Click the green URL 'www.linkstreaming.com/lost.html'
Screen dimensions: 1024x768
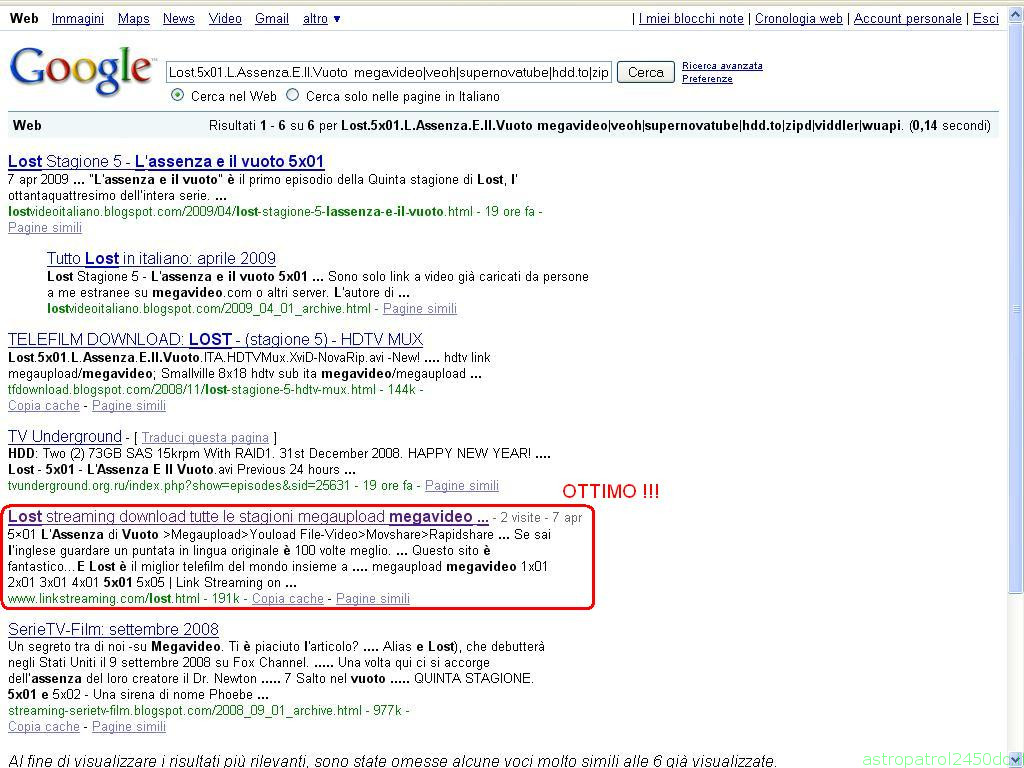pyautogui.click(x=104, y=599)
